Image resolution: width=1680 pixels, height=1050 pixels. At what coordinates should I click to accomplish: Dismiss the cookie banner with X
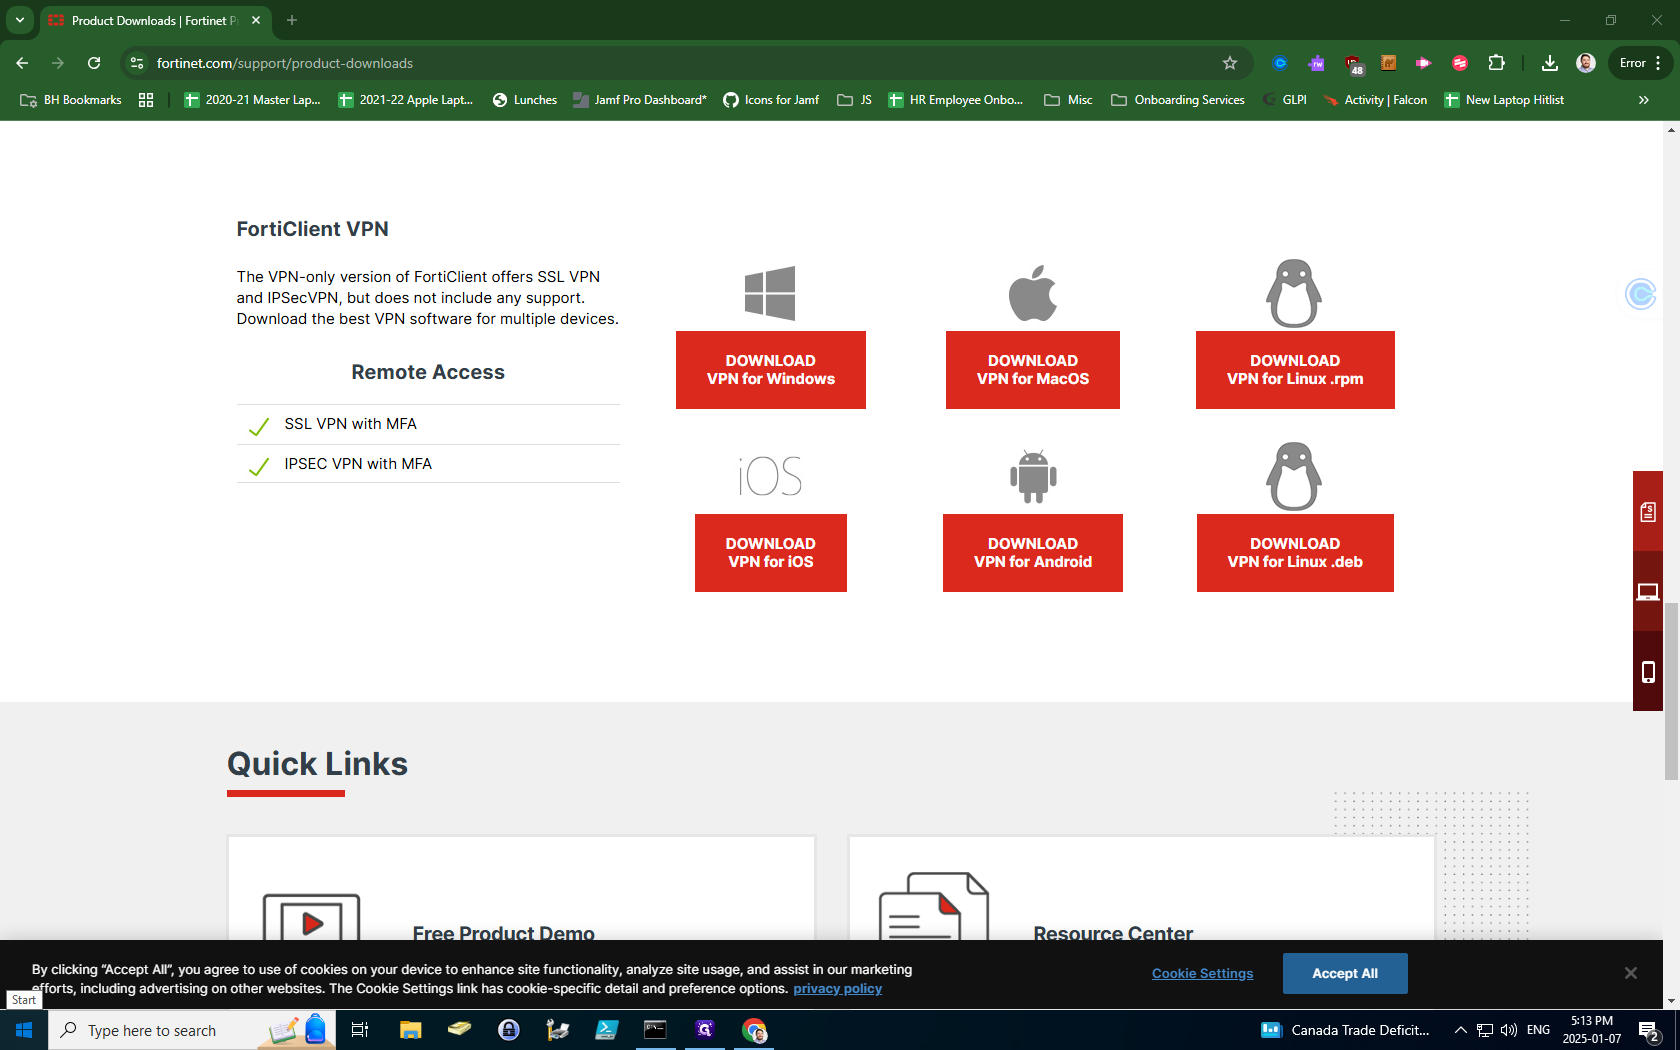click(x=1631, y=973)
